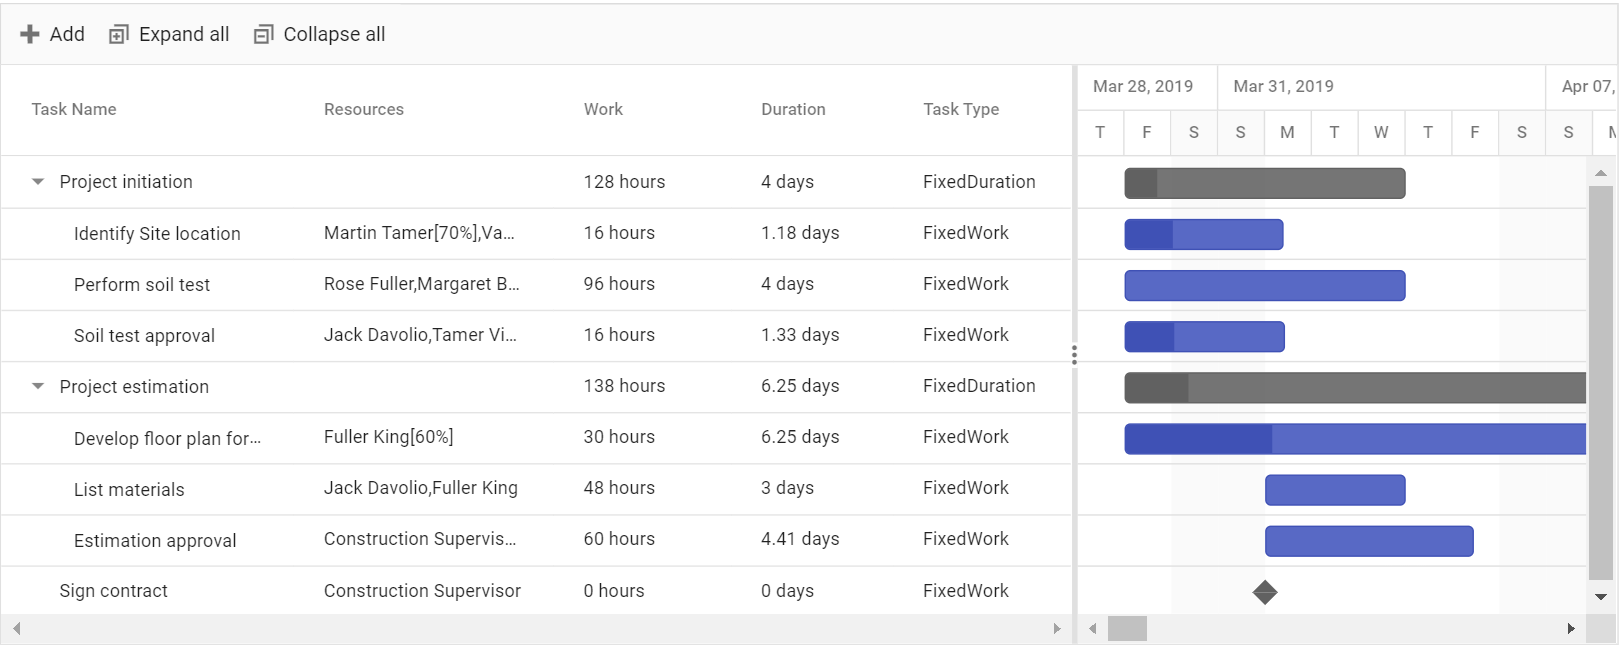Click the chart horizontal scrollbar right arrow
Screen dimensions: 1622x648
click(x=1571, y=629)
